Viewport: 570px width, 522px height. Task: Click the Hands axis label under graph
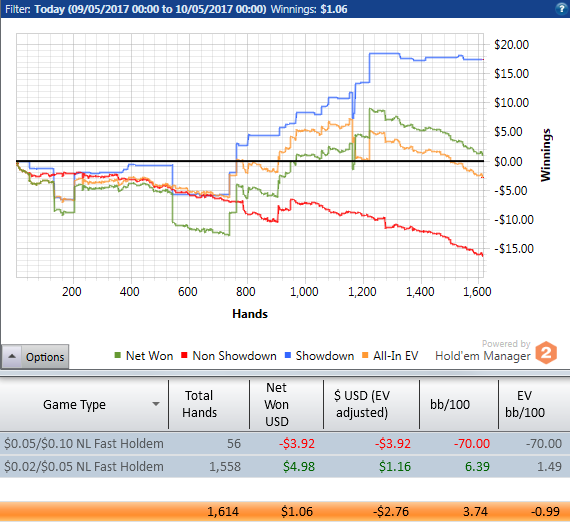(250, 313)
